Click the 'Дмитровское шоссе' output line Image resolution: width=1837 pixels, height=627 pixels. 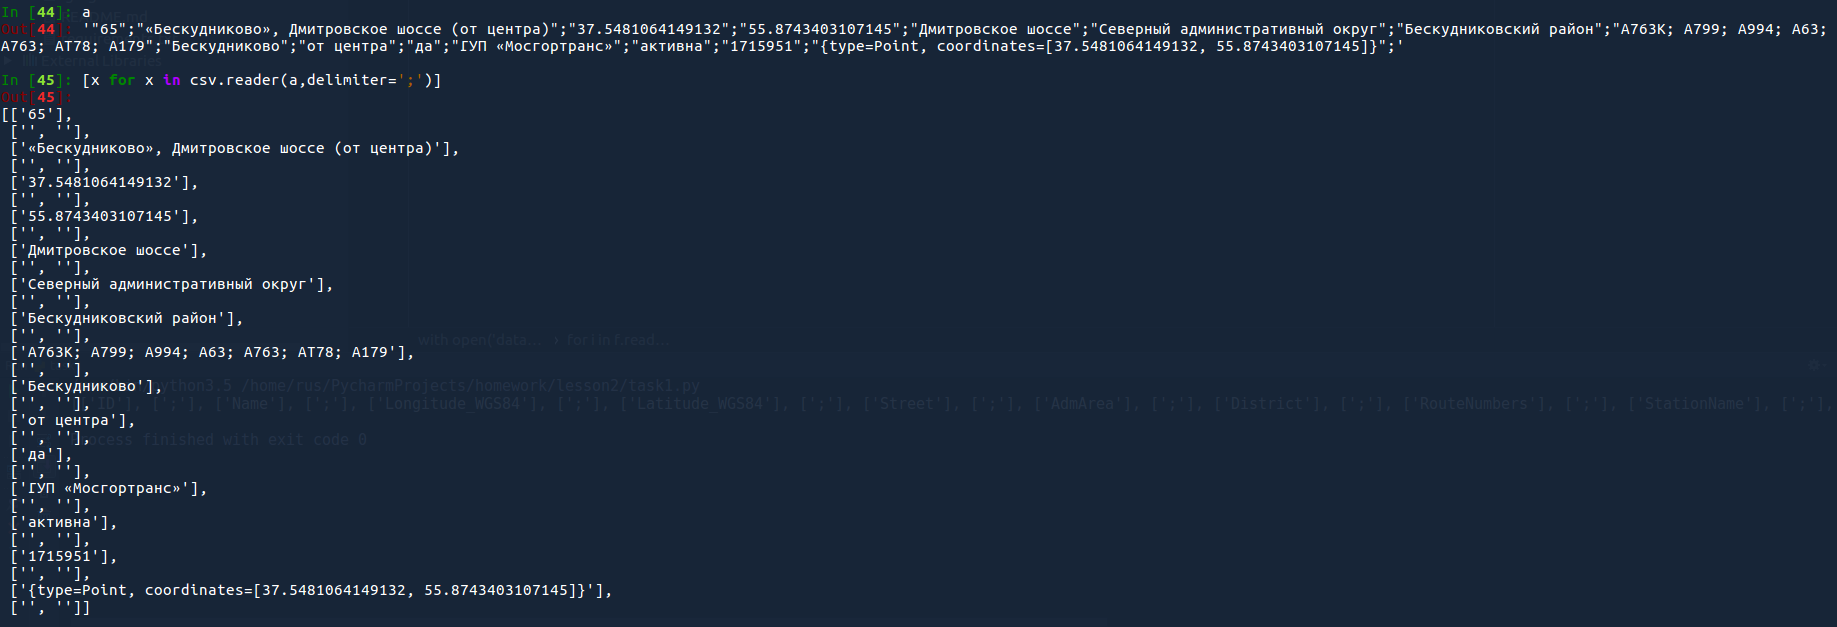tap(108, 250)
